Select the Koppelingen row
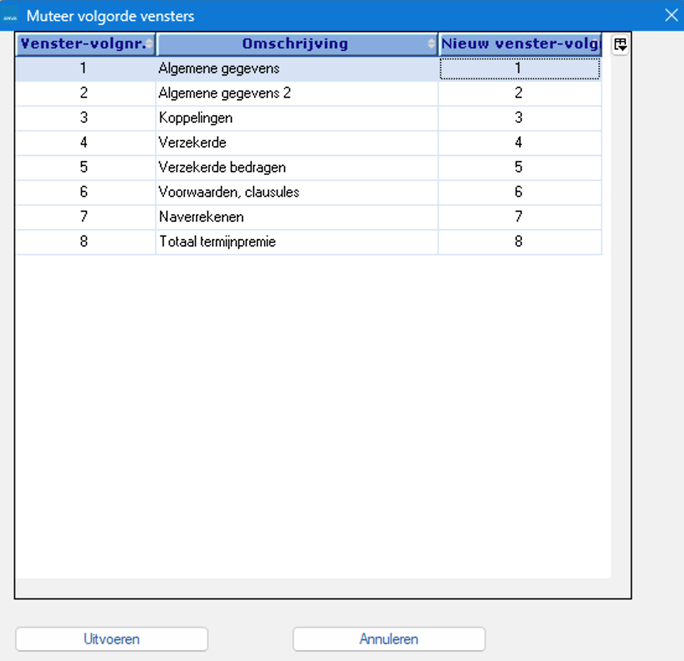 296,118
